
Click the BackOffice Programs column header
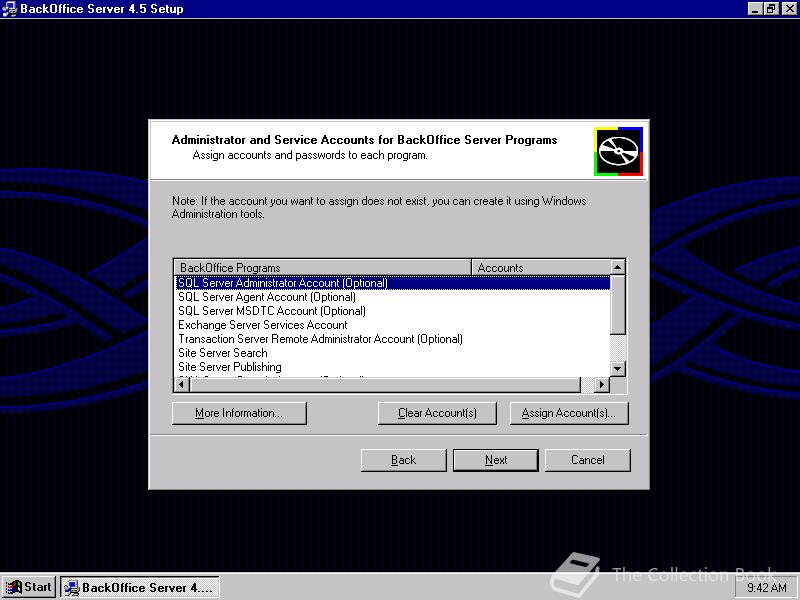[x=322, y=267]
